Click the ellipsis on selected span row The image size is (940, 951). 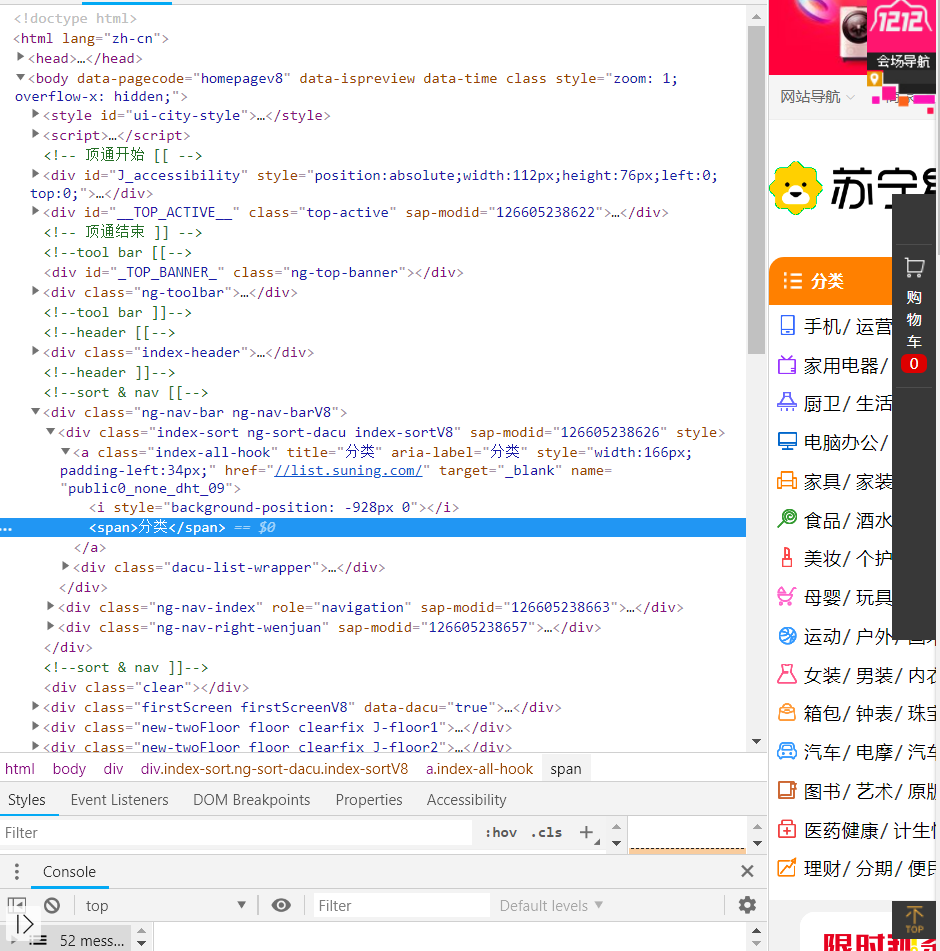(7, 529)
